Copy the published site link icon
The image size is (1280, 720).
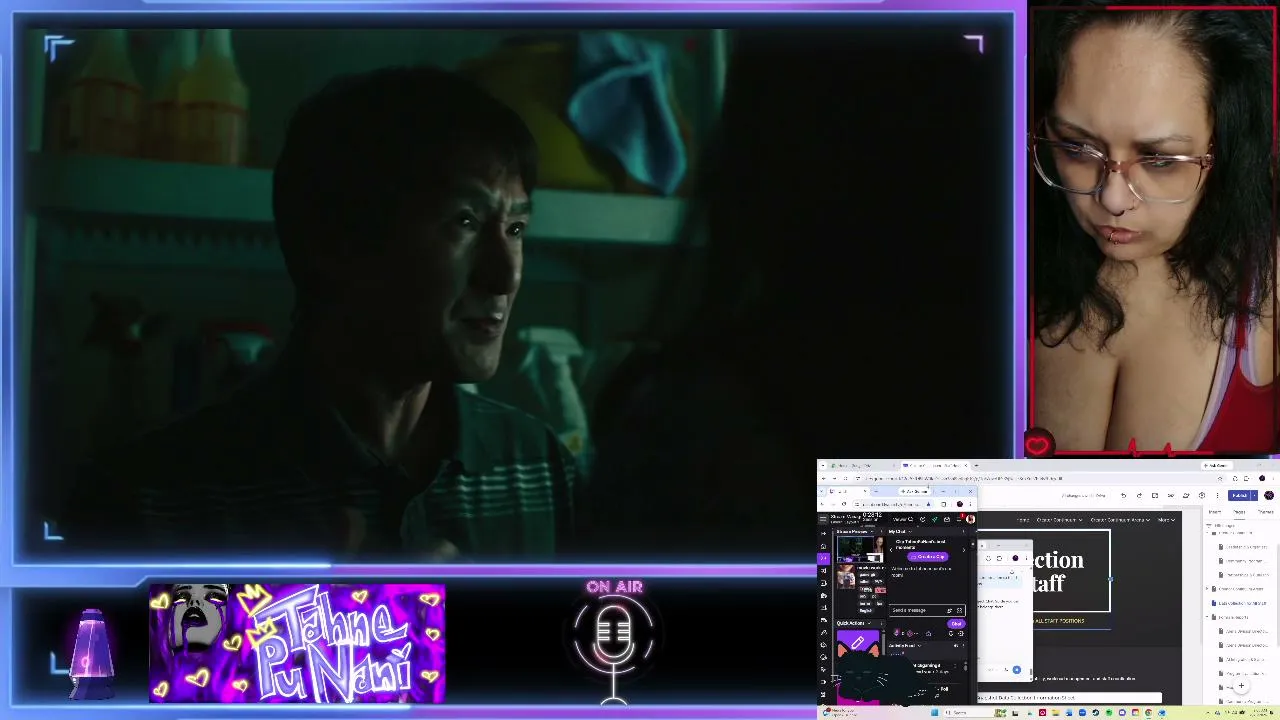(1171, 496)
